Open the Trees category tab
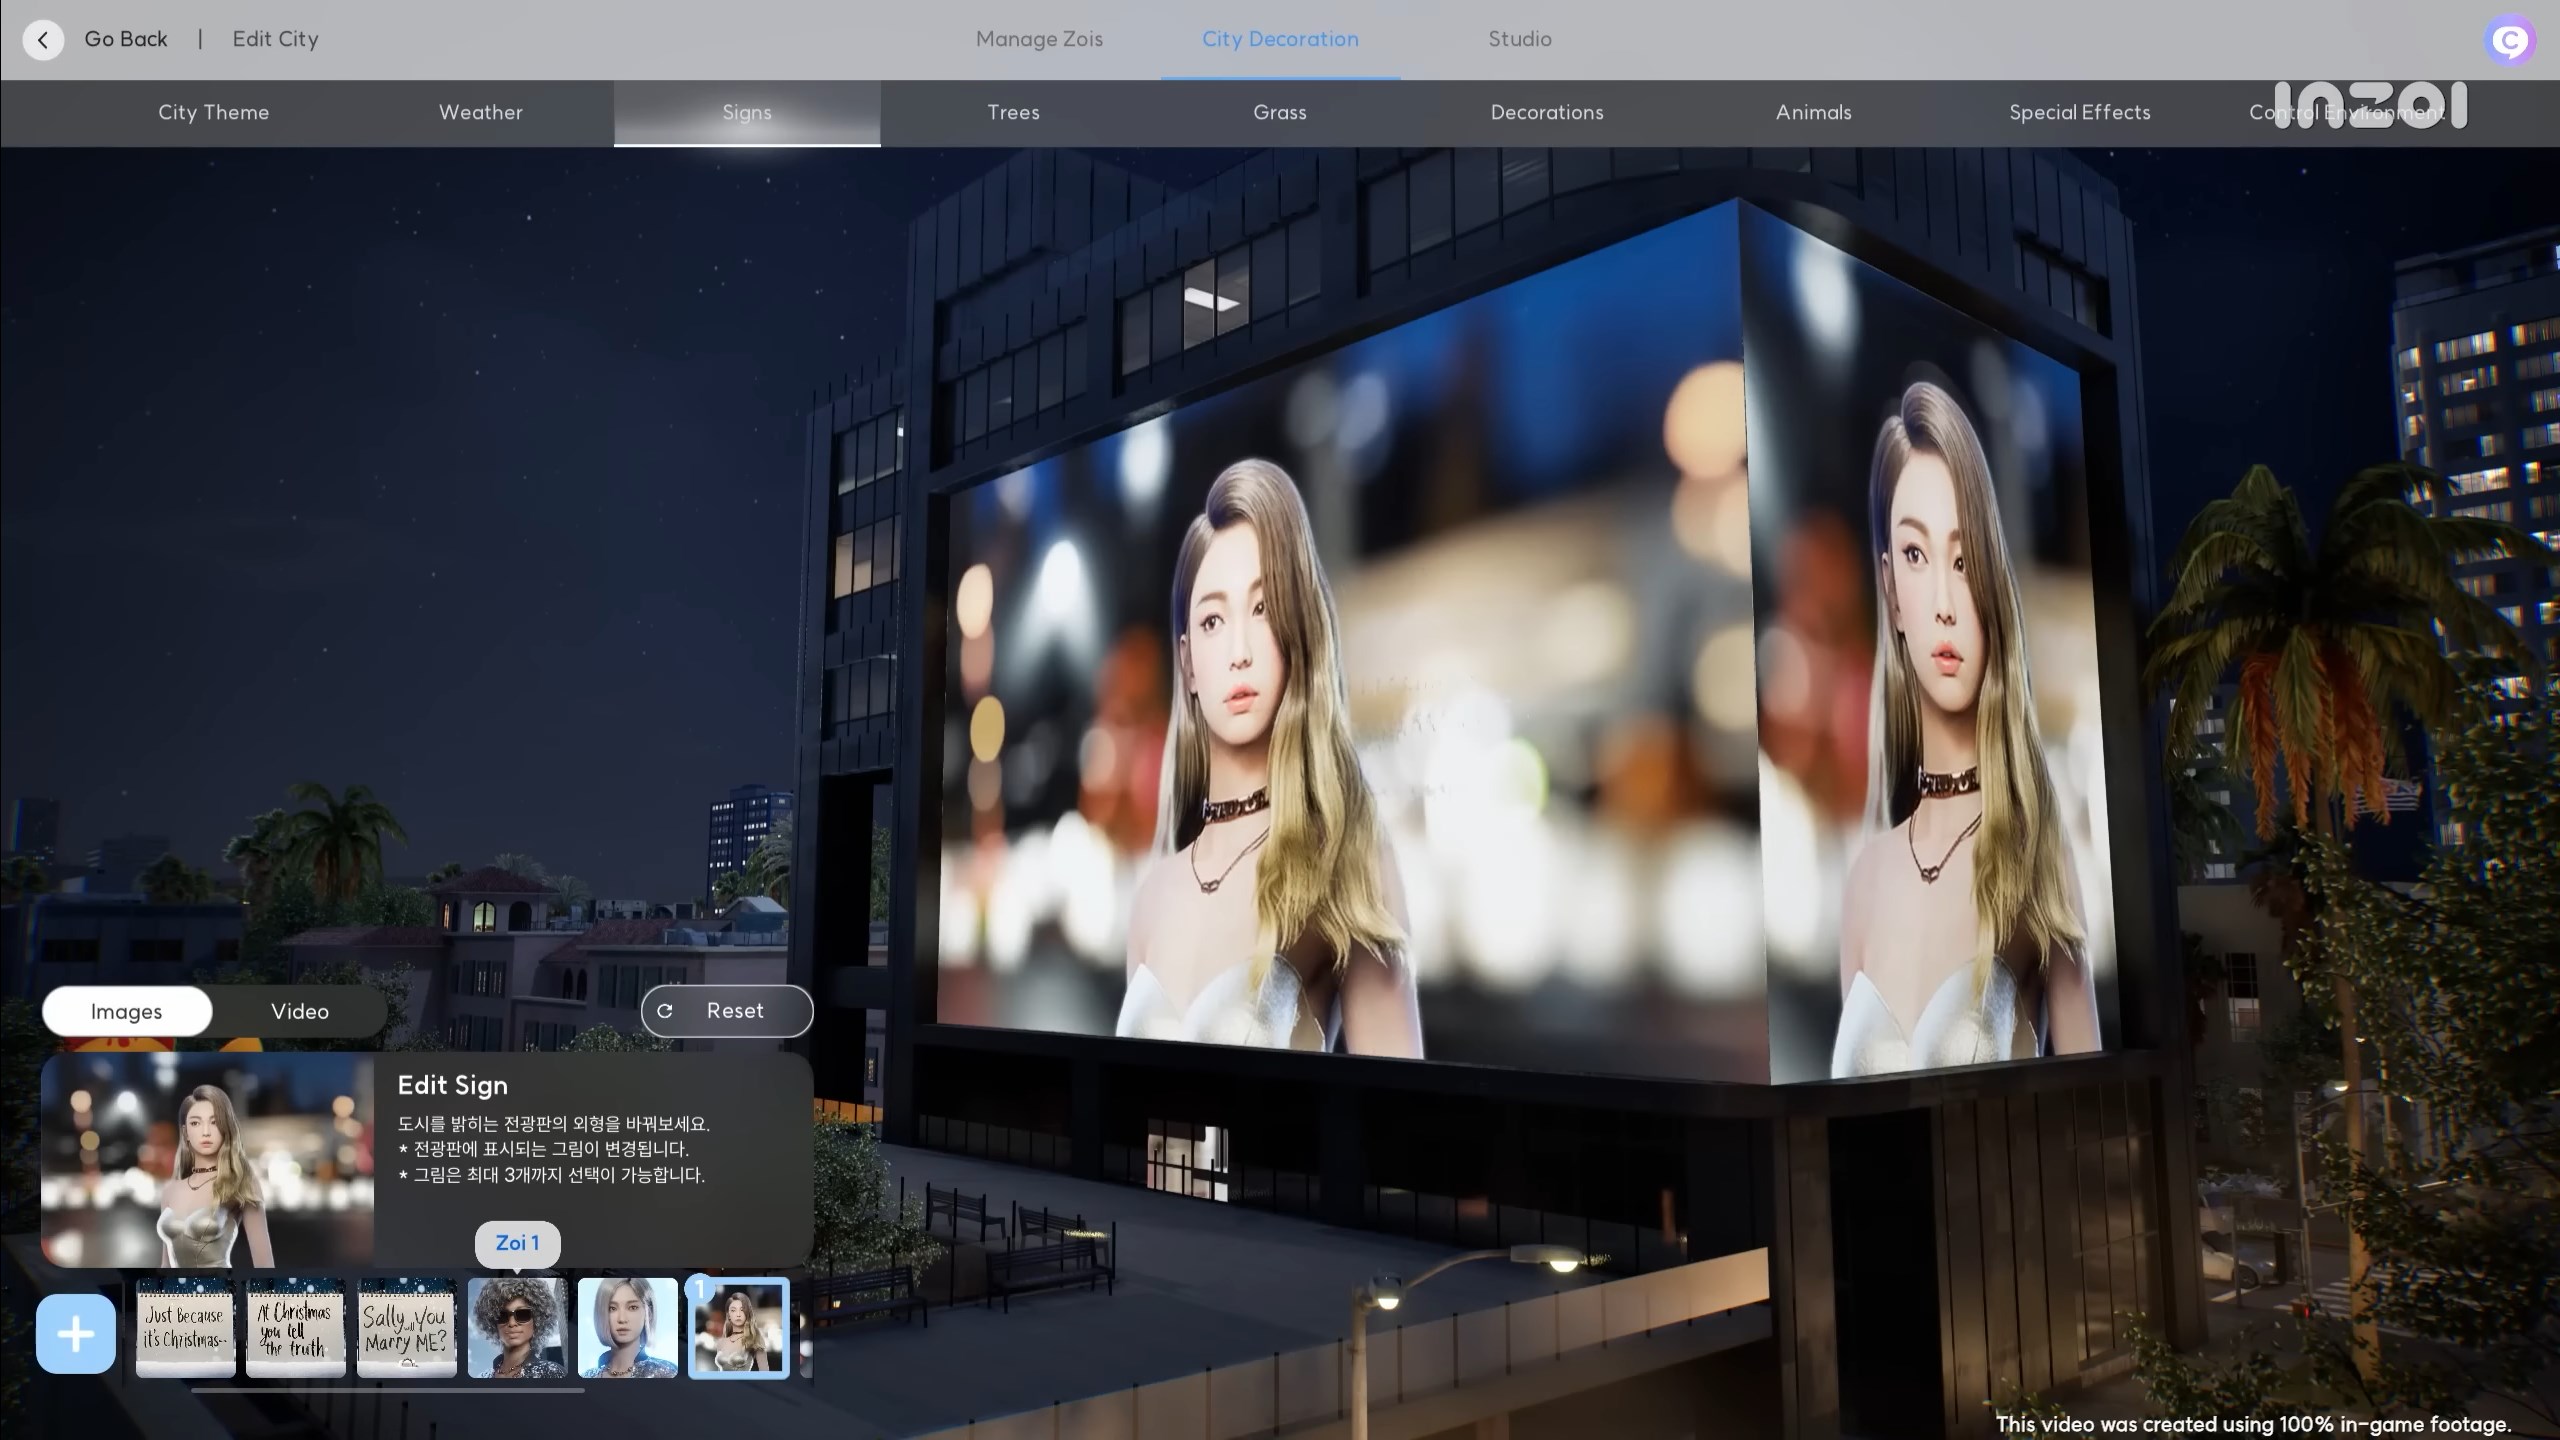2560x1440 pixels. 1013,112
